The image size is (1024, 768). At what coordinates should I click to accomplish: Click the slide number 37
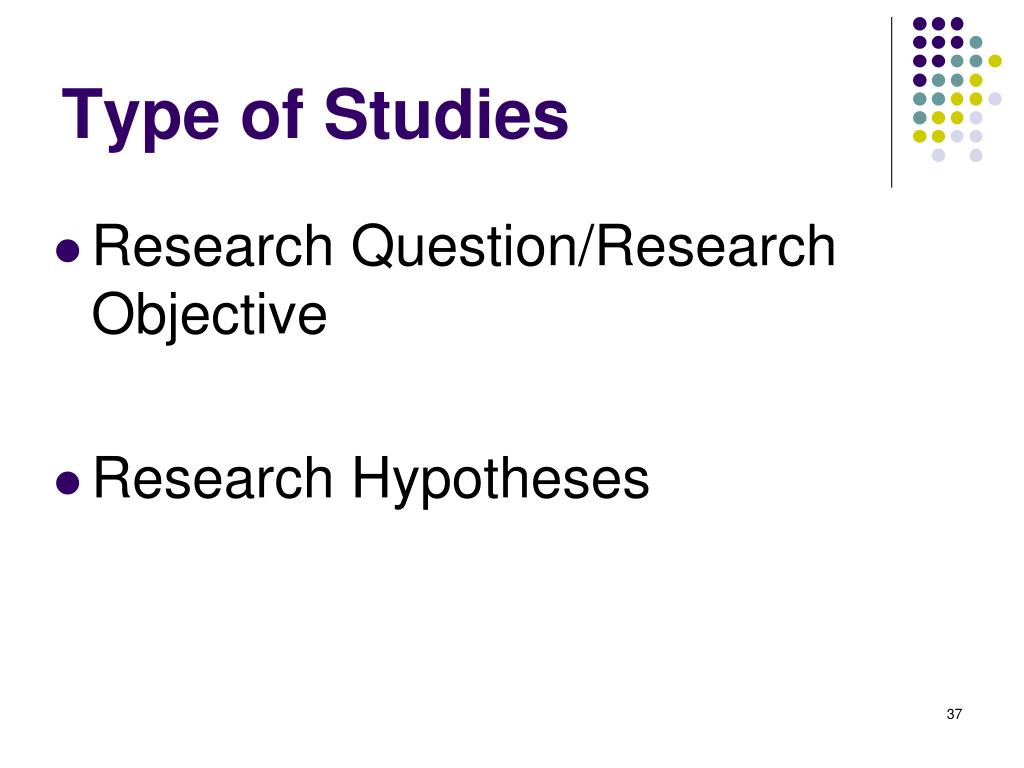(x=953, y=714)
